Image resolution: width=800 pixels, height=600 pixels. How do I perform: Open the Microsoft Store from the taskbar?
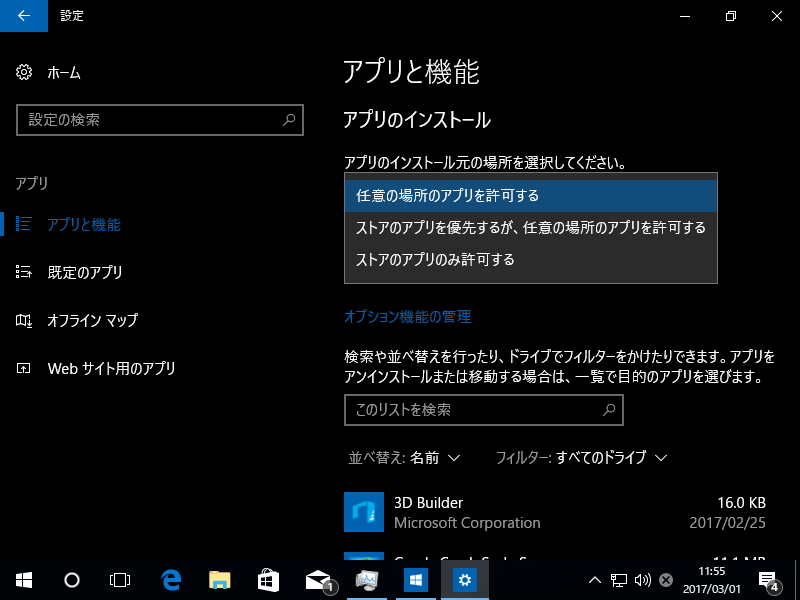pyautogui.click(x=267, y=580)
